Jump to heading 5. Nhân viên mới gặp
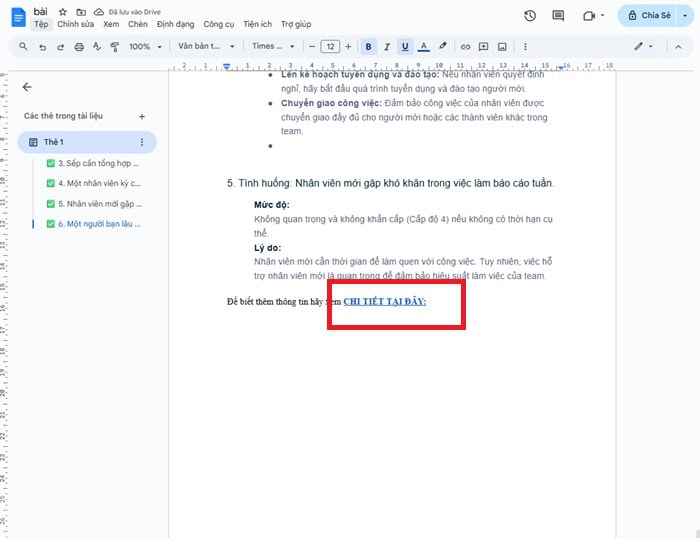 click(94, 204)
